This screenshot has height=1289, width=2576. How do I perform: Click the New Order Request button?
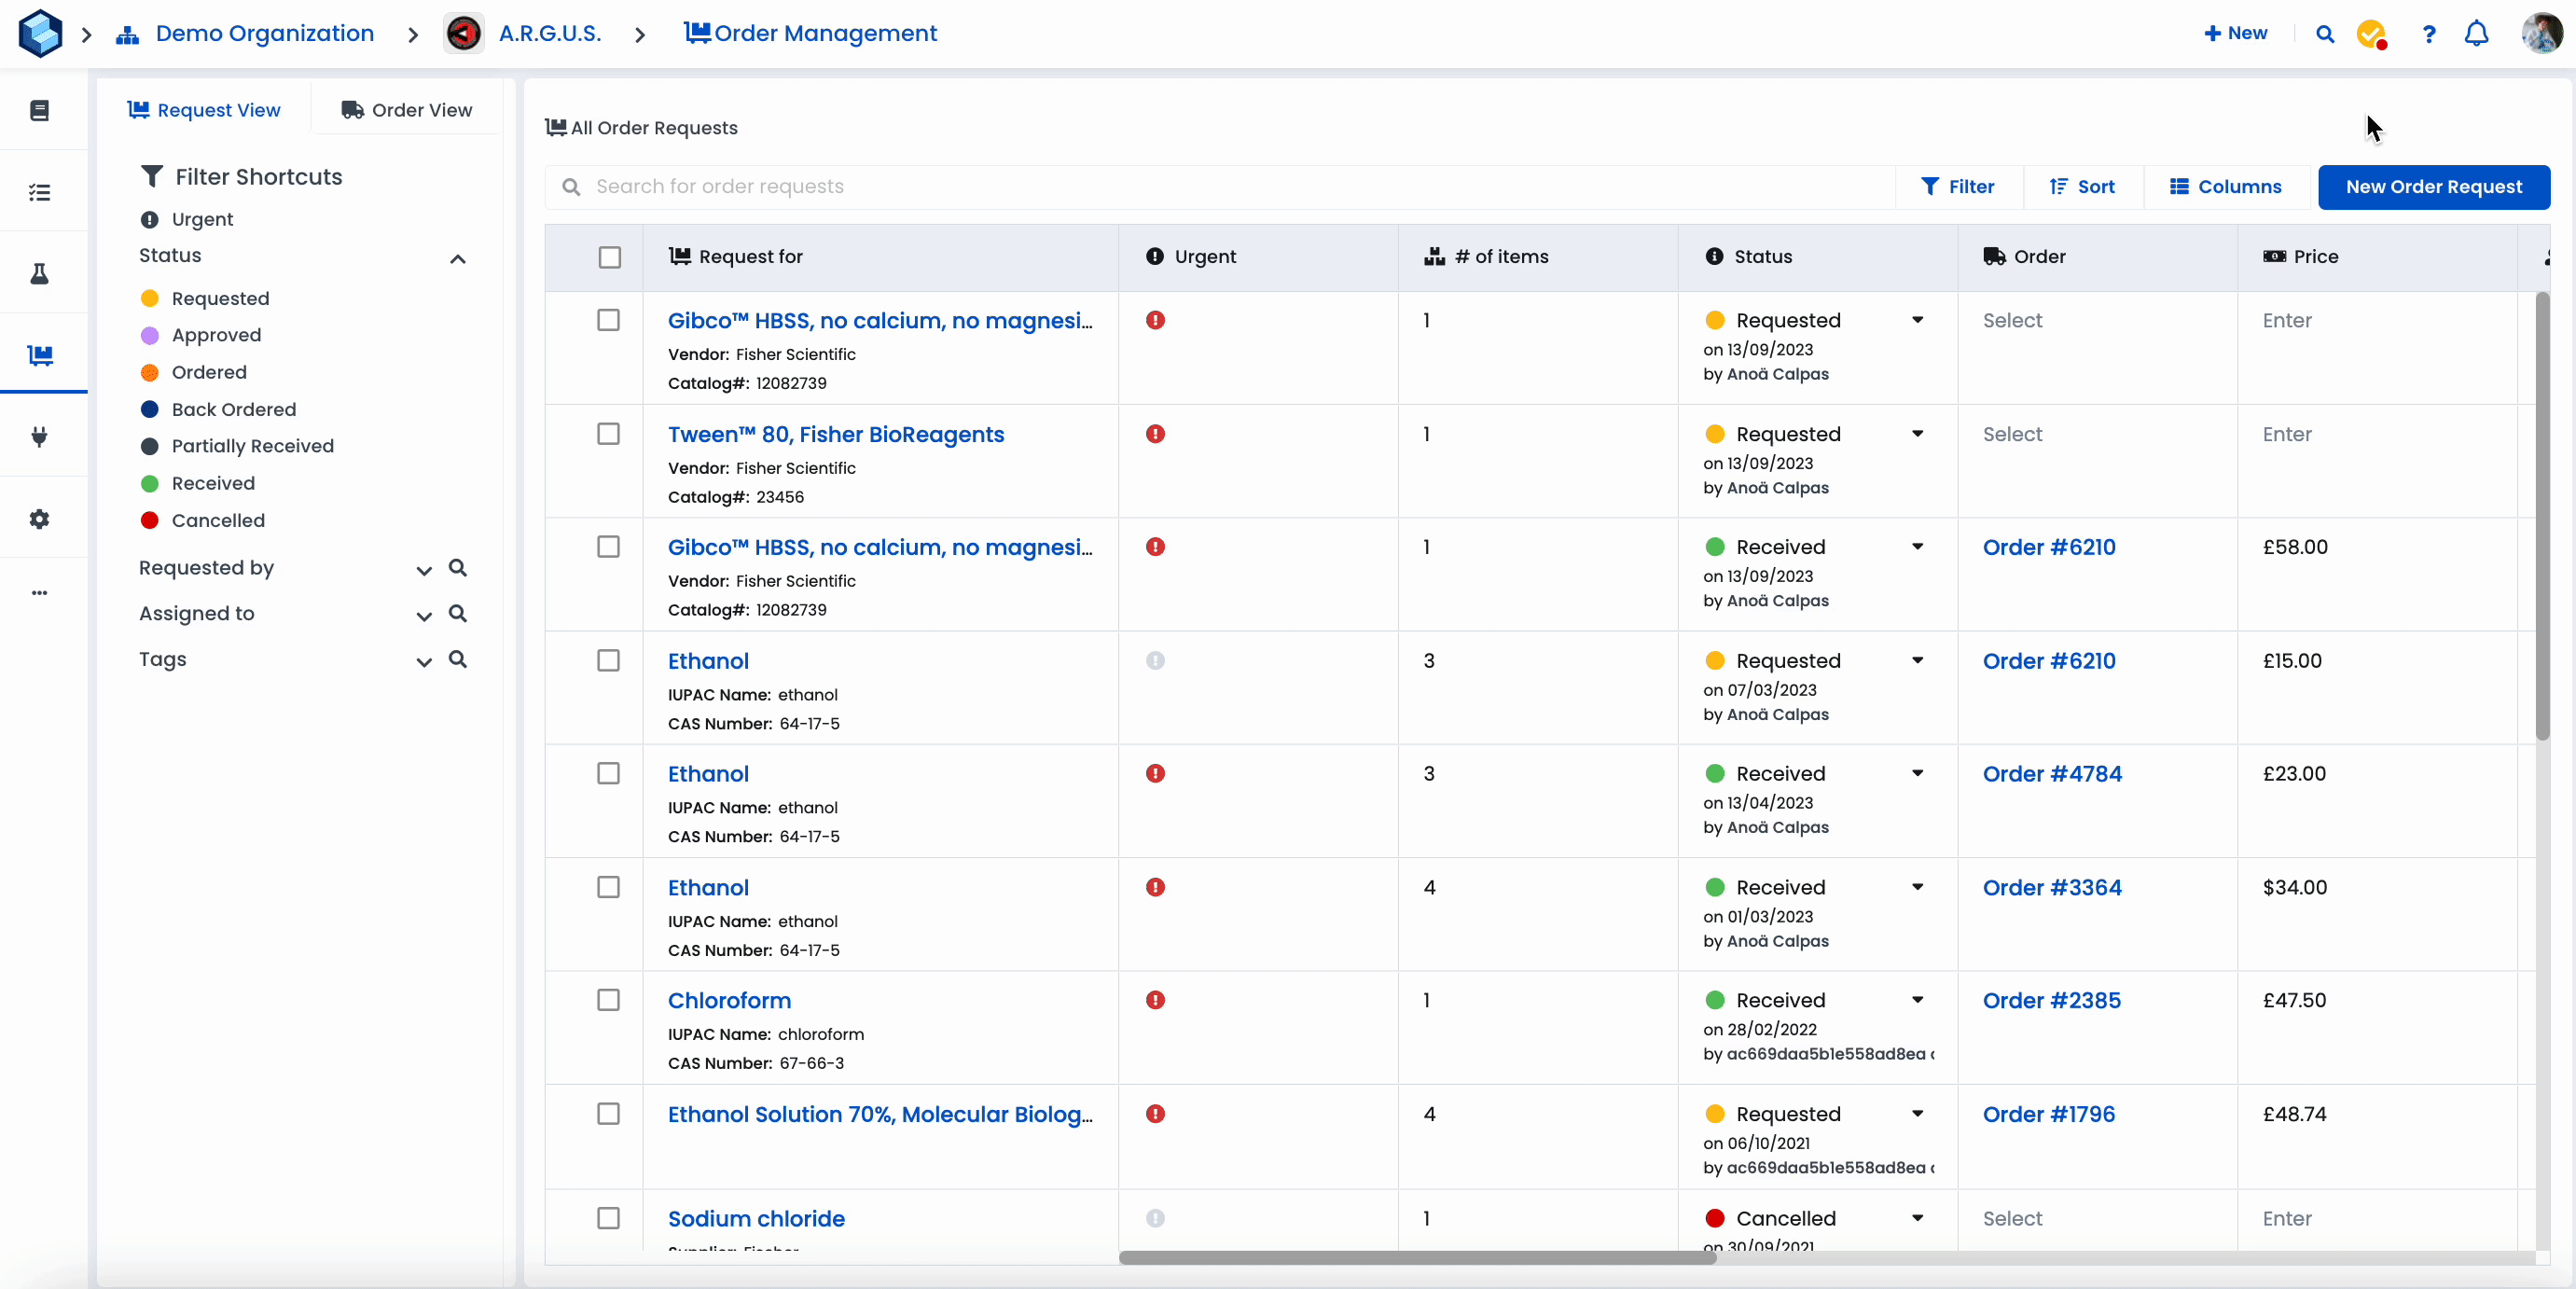click(2433, 187)
